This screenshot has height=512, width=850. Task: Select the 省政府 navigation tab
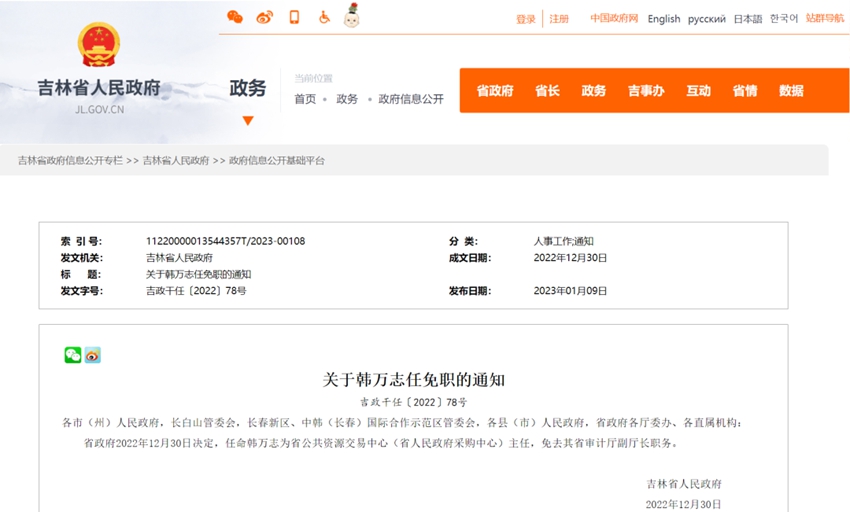click(494, 91)
